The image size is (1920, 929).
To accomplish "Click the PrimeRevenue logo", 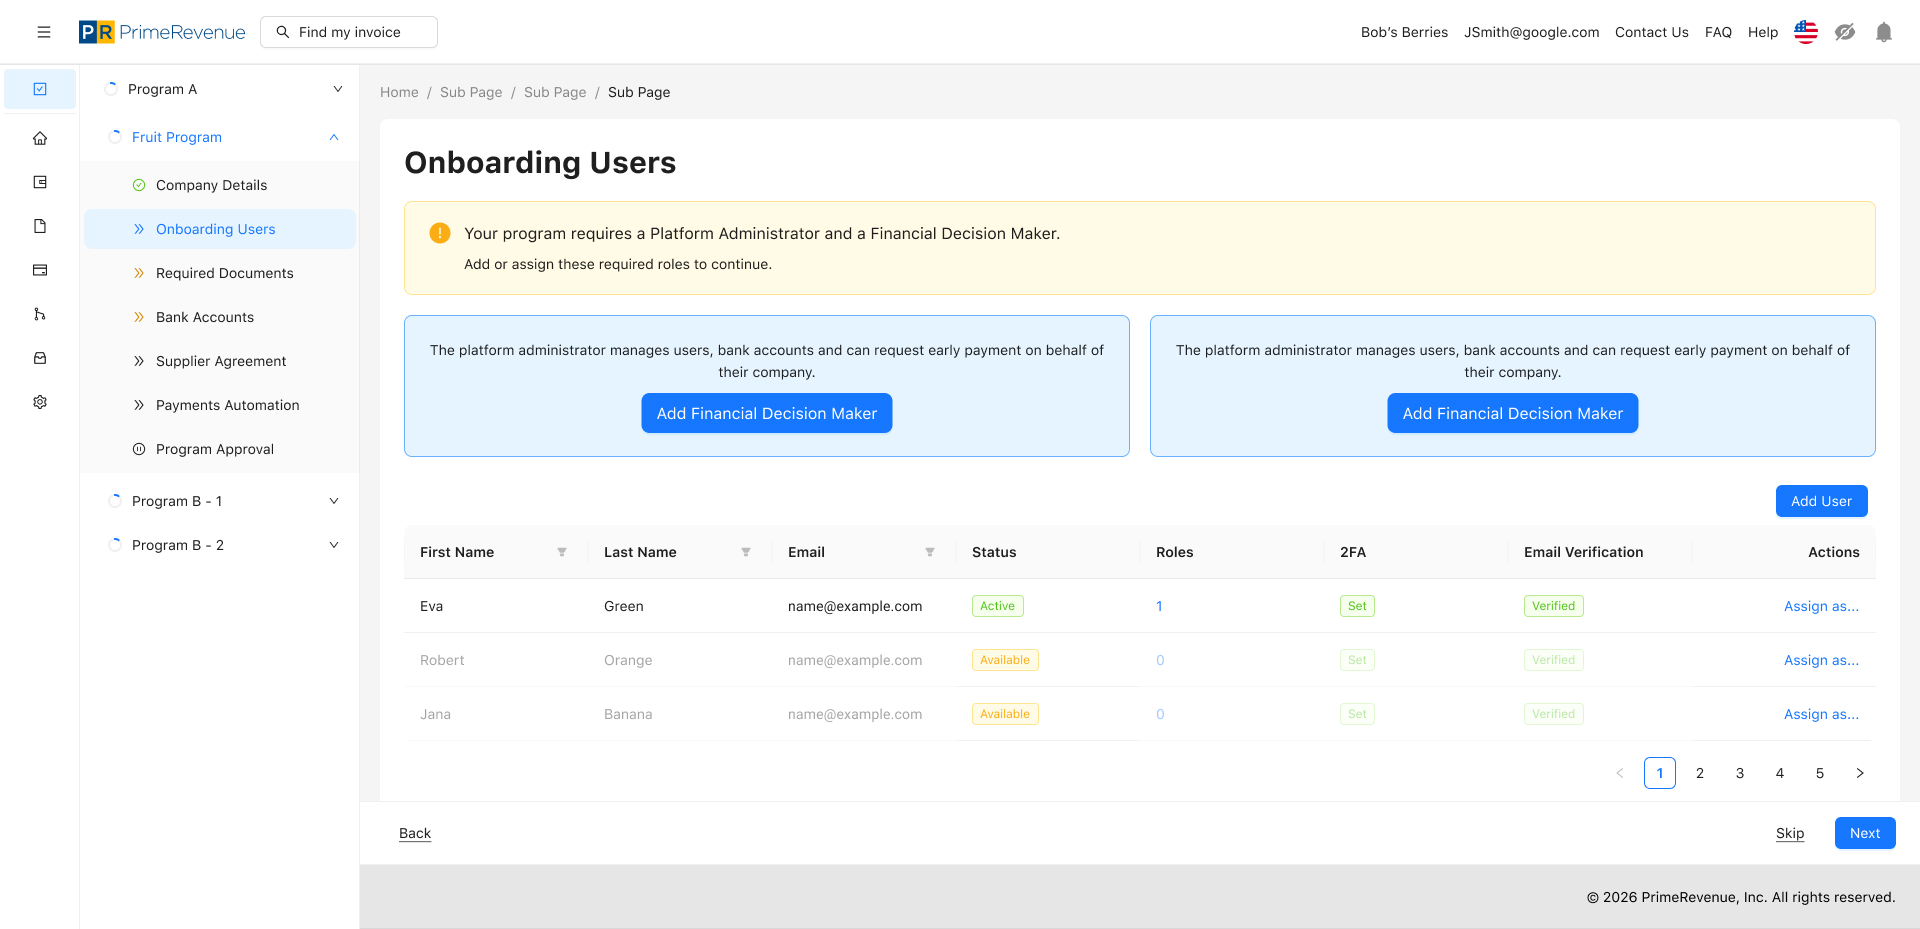I will (x=162, y=32).
